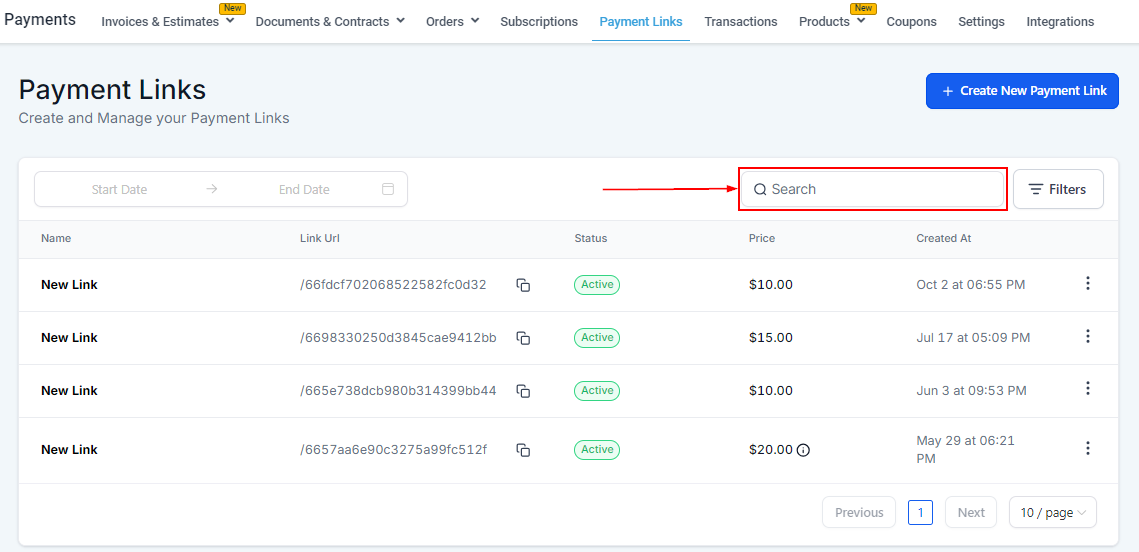This screenshot has width=1139, height=552.
Task: Open three-dot menu for May 29 link
Action: click(x=1088, y=449)
